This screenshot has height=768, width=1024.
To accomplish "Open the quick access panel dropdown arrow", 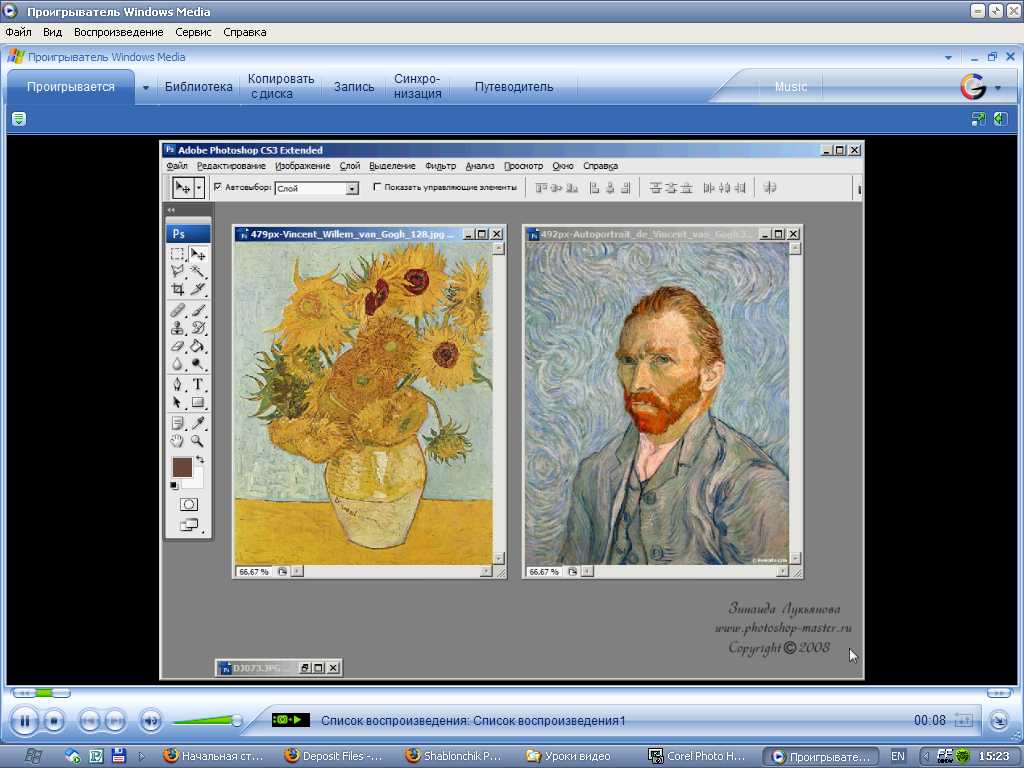I will [x=948, y=57].
